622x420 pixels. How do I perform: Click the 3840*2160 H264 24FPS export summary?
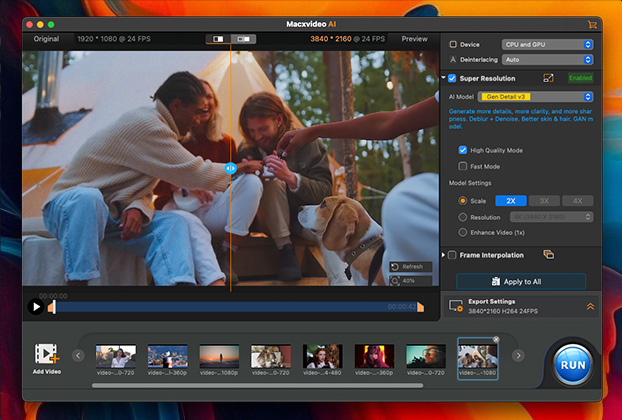pos(503,311)
